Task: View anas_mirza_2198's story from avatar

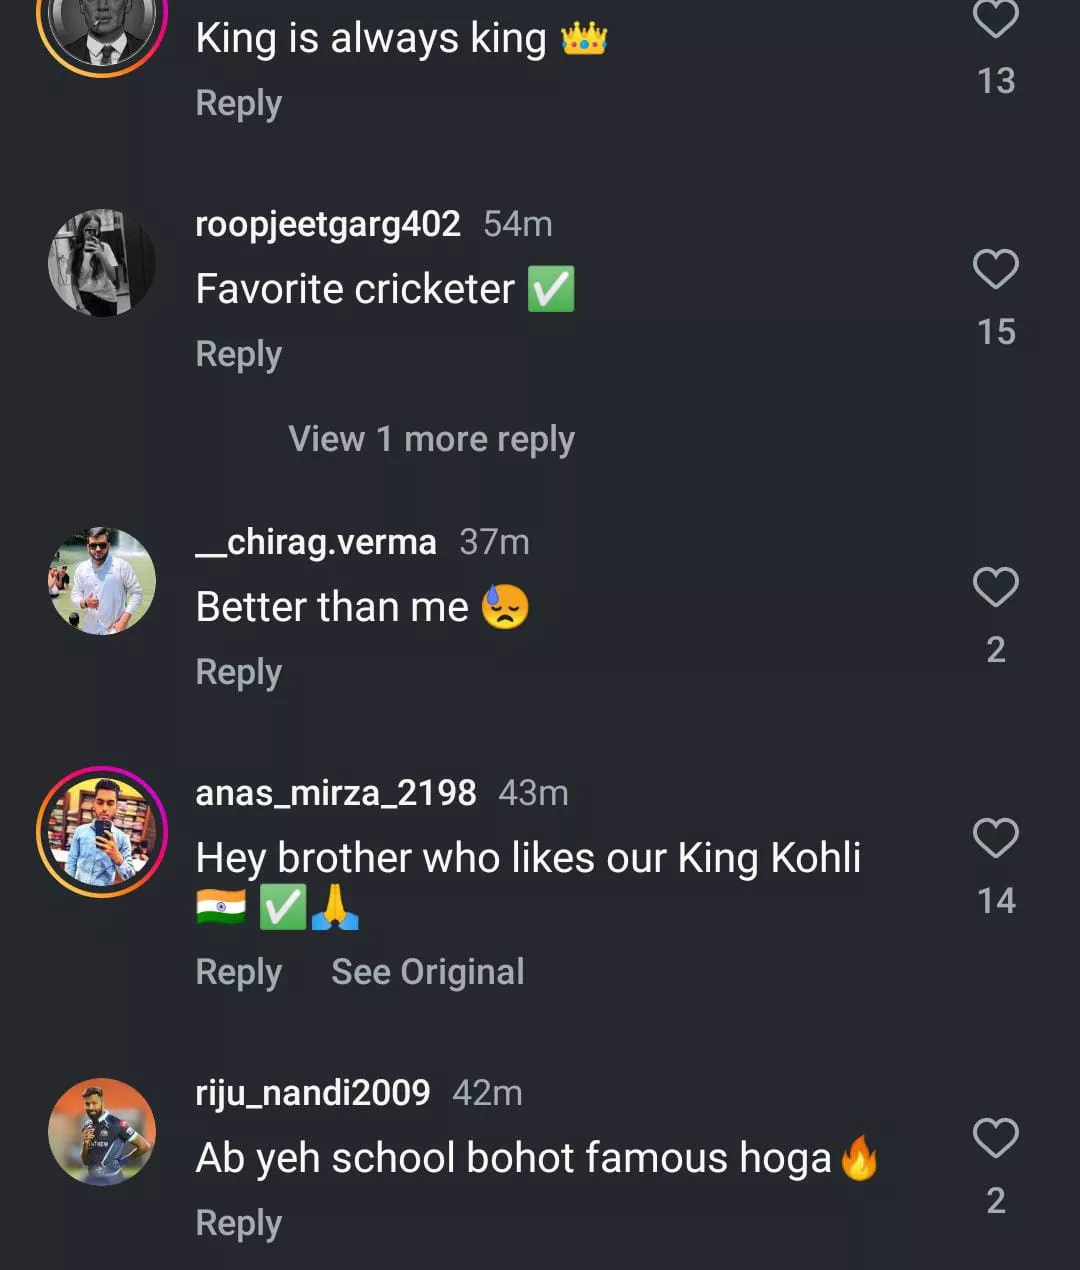Action: [102, 832]
